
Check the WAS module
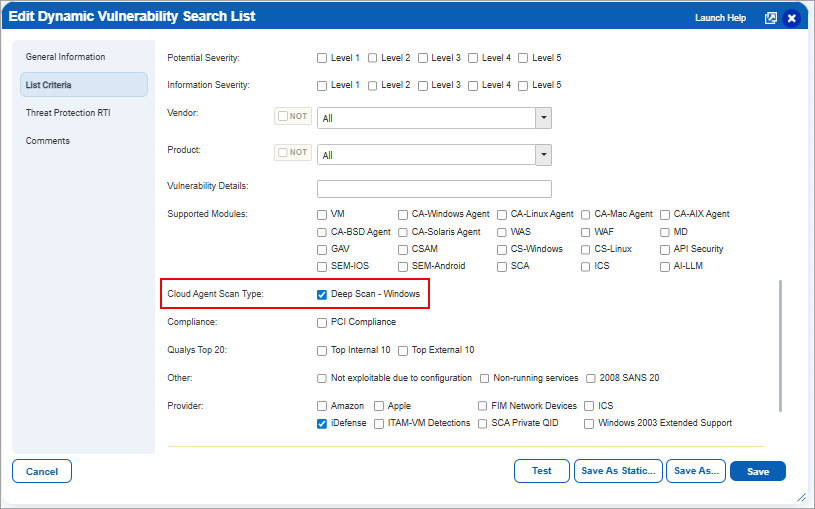pyautogui.click(x=502, y=232)
